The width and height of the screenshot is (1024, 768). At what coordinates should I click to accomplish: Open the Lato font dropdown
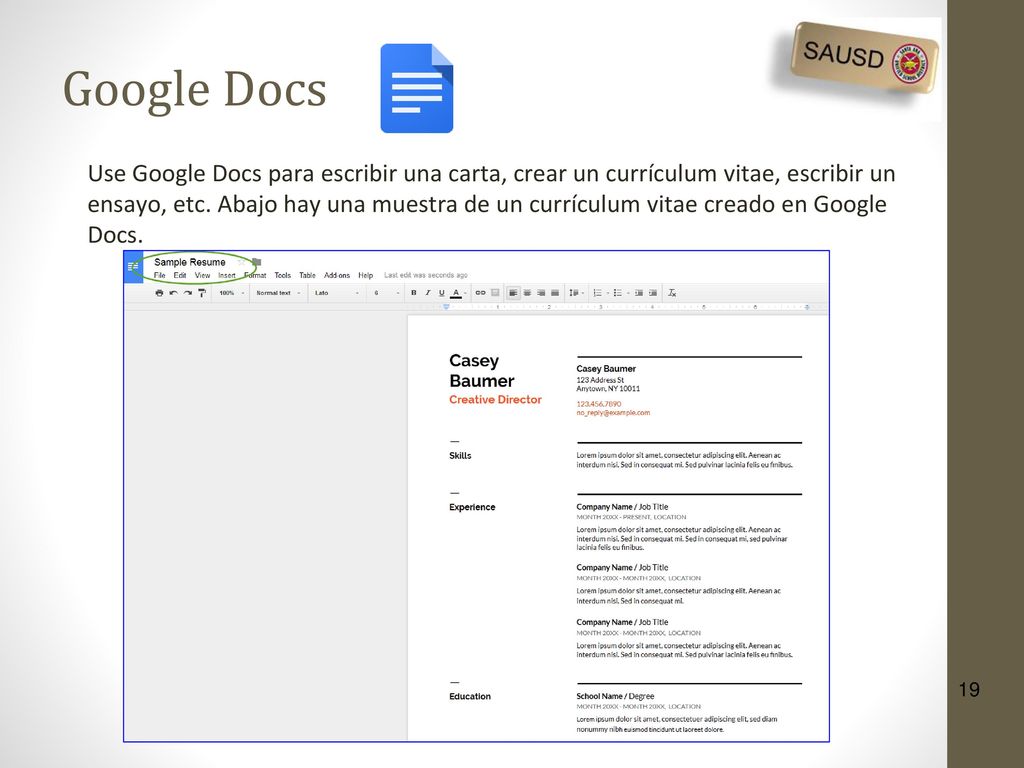336,293
